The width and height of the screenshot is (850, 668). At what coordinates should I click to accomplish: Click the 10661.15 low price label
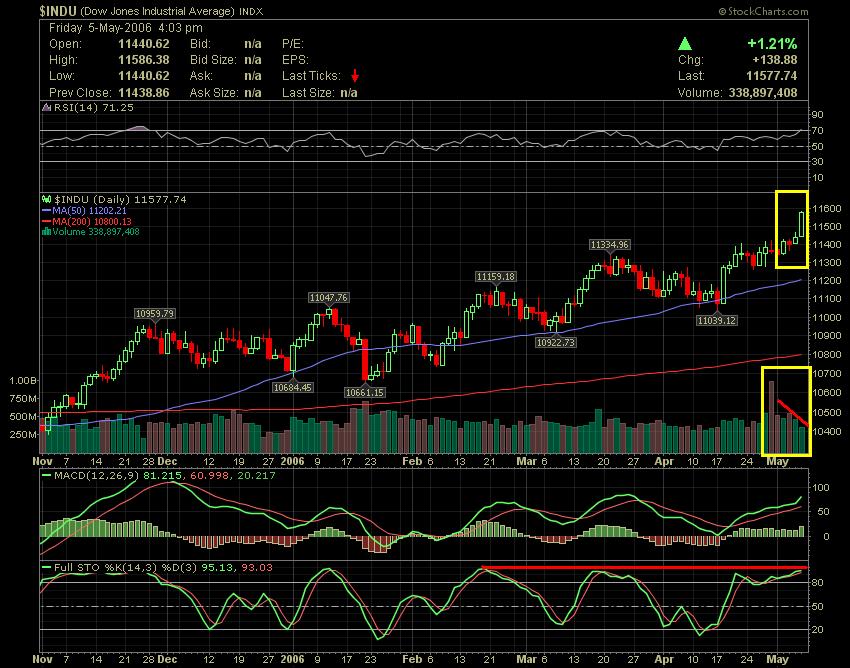point(365,392)
